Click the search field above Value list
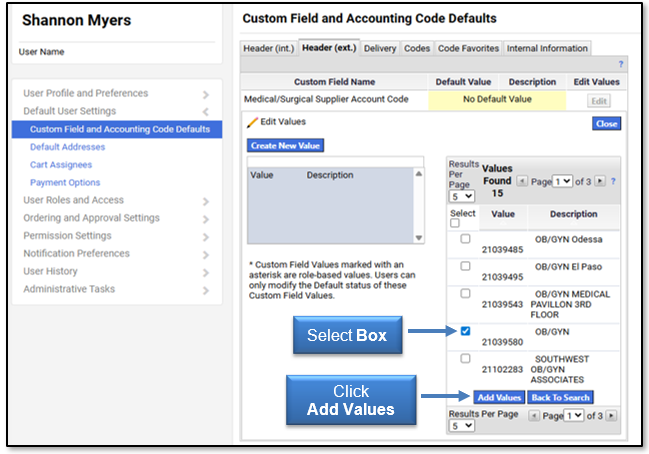The image size is (649, 454). point(335,162)
